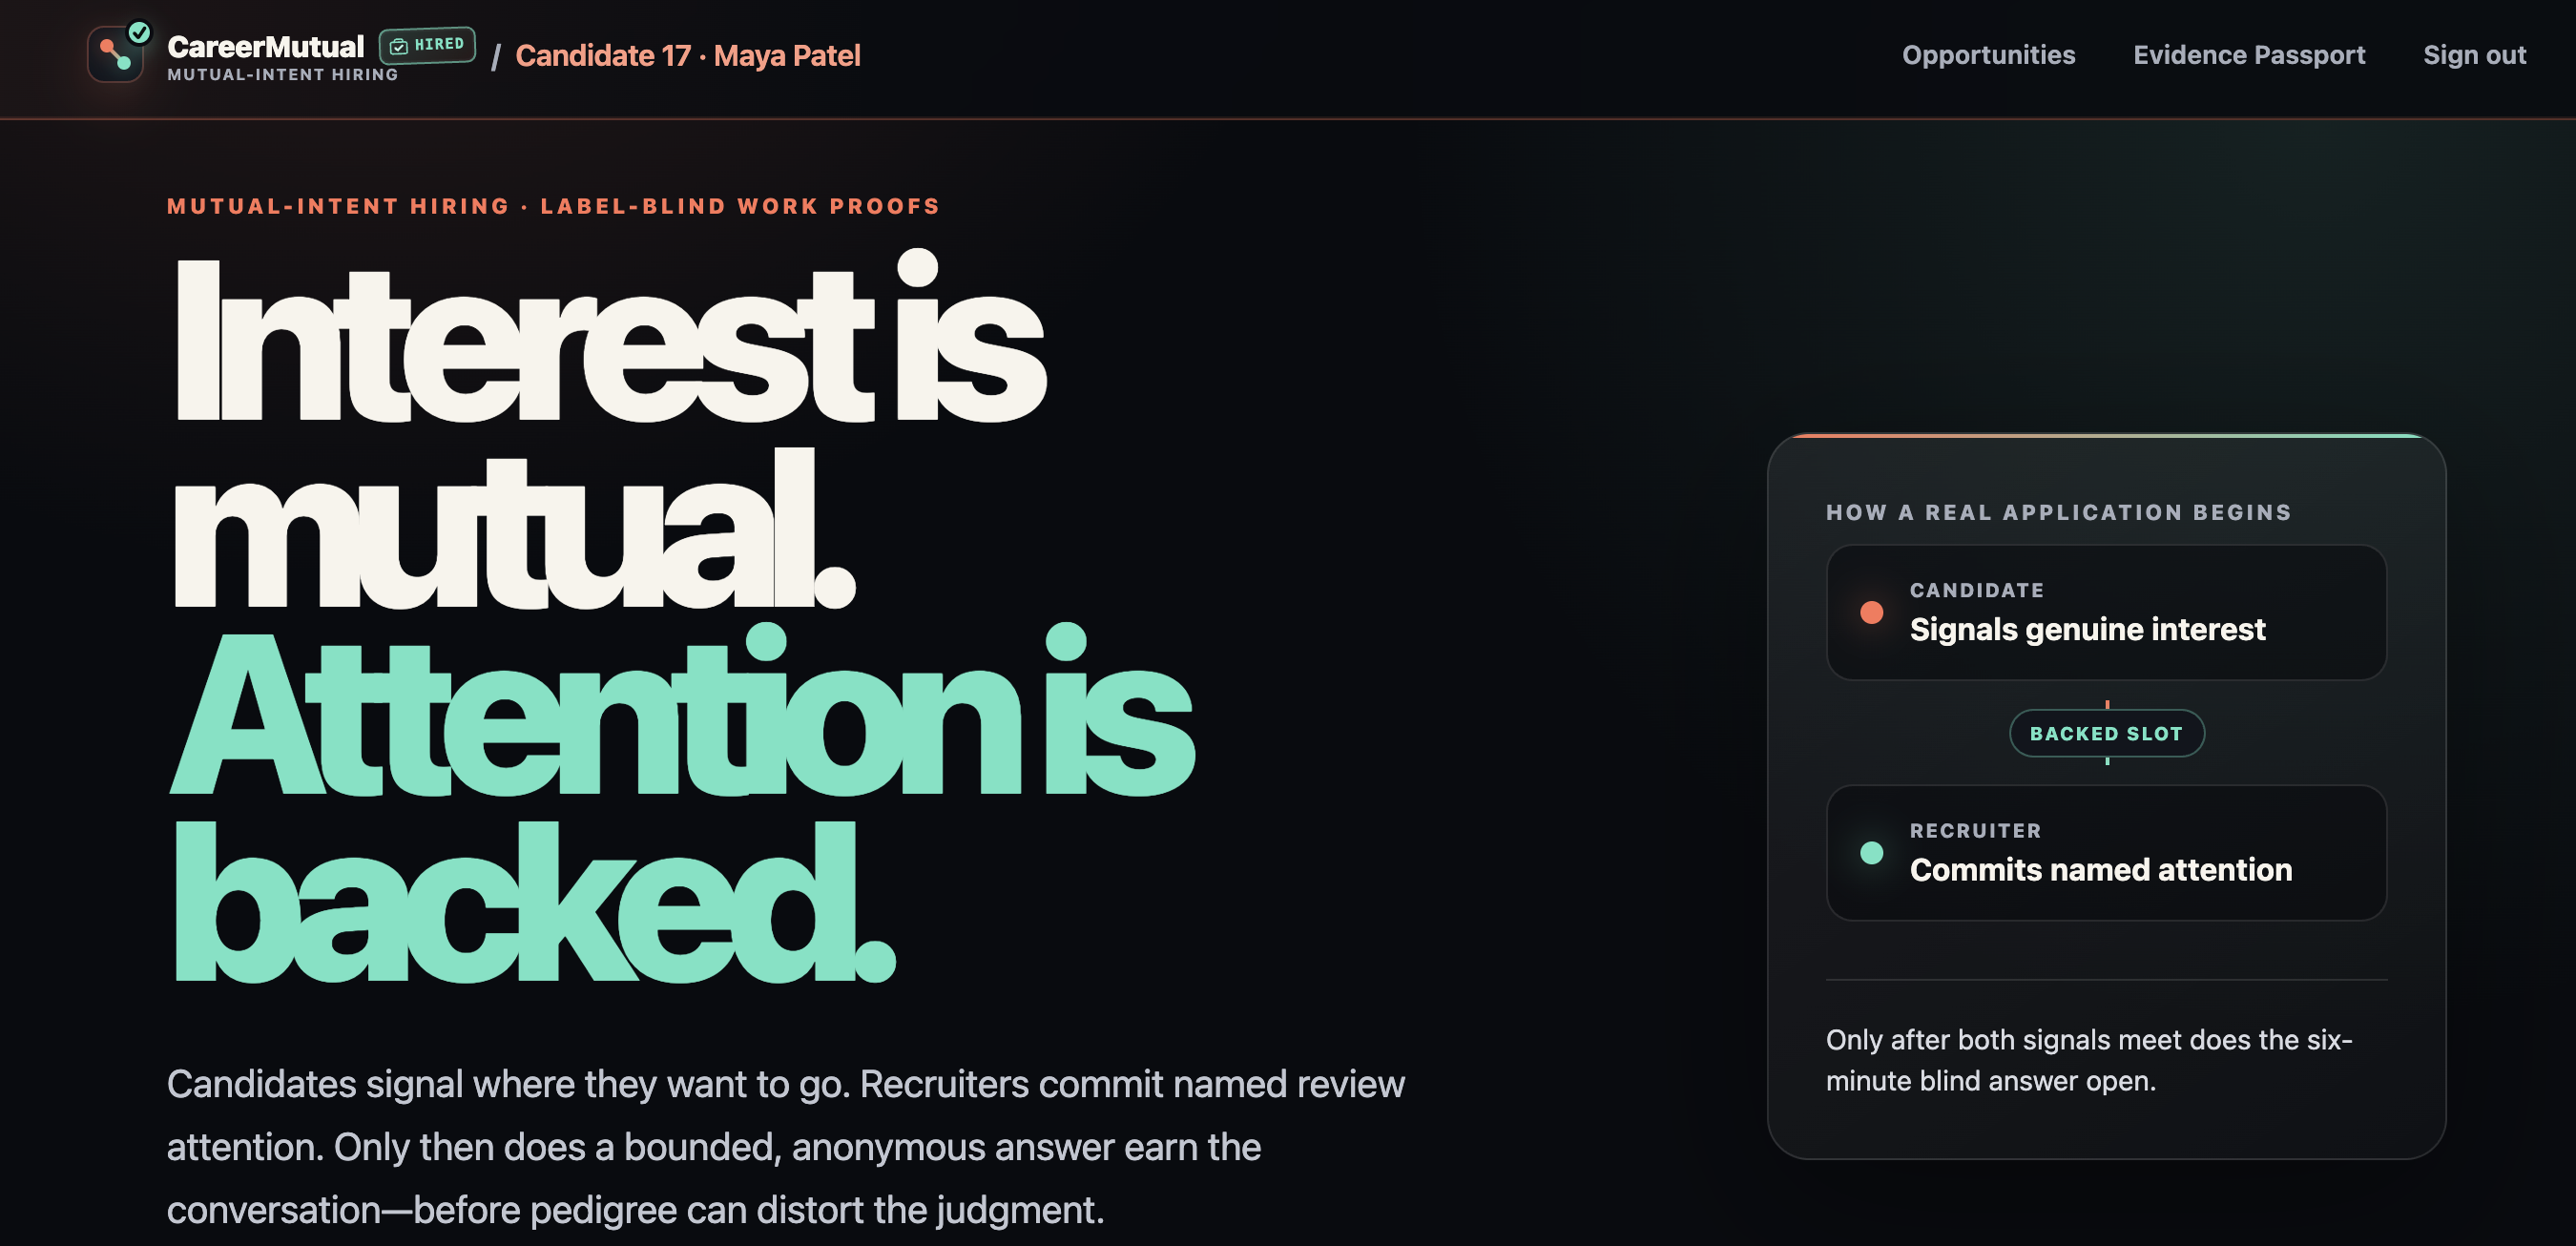Click the green checkmark badge on logo
Screen dimensions: 2576x1246
click(x=140, y=32)
